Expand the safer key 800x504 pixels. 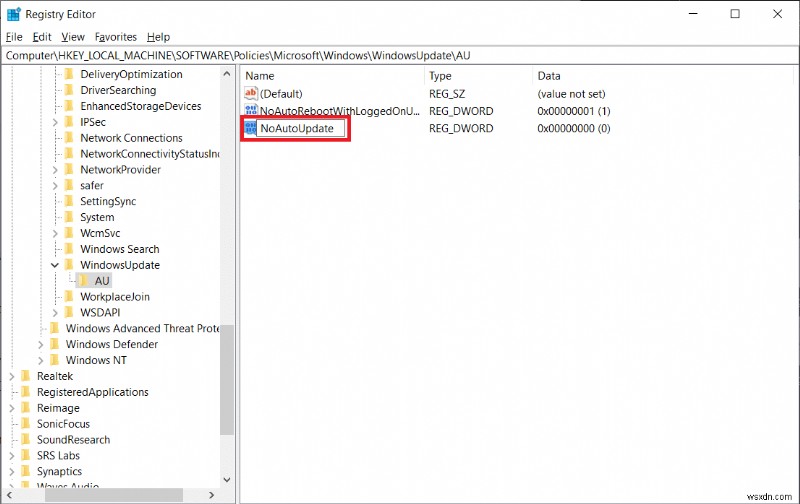(x=55, y=186)
